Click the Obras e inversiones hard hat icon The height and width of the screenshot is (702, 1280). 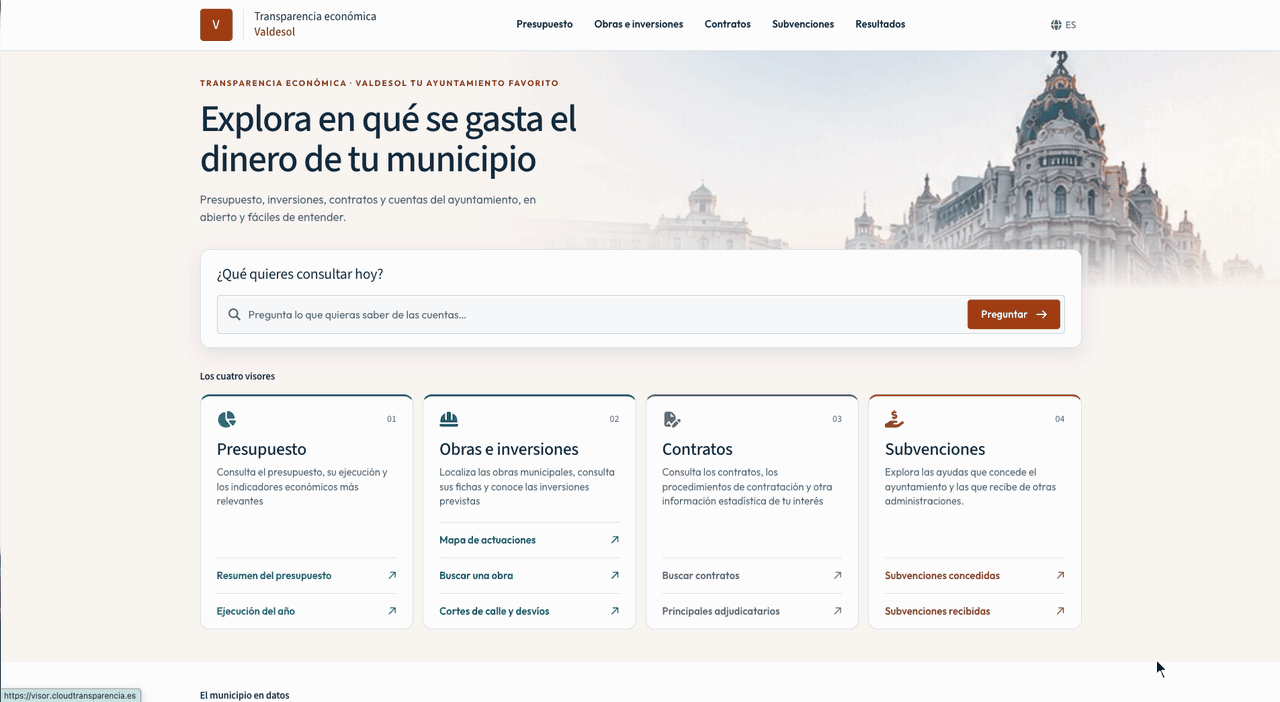(x=449, y=419)
